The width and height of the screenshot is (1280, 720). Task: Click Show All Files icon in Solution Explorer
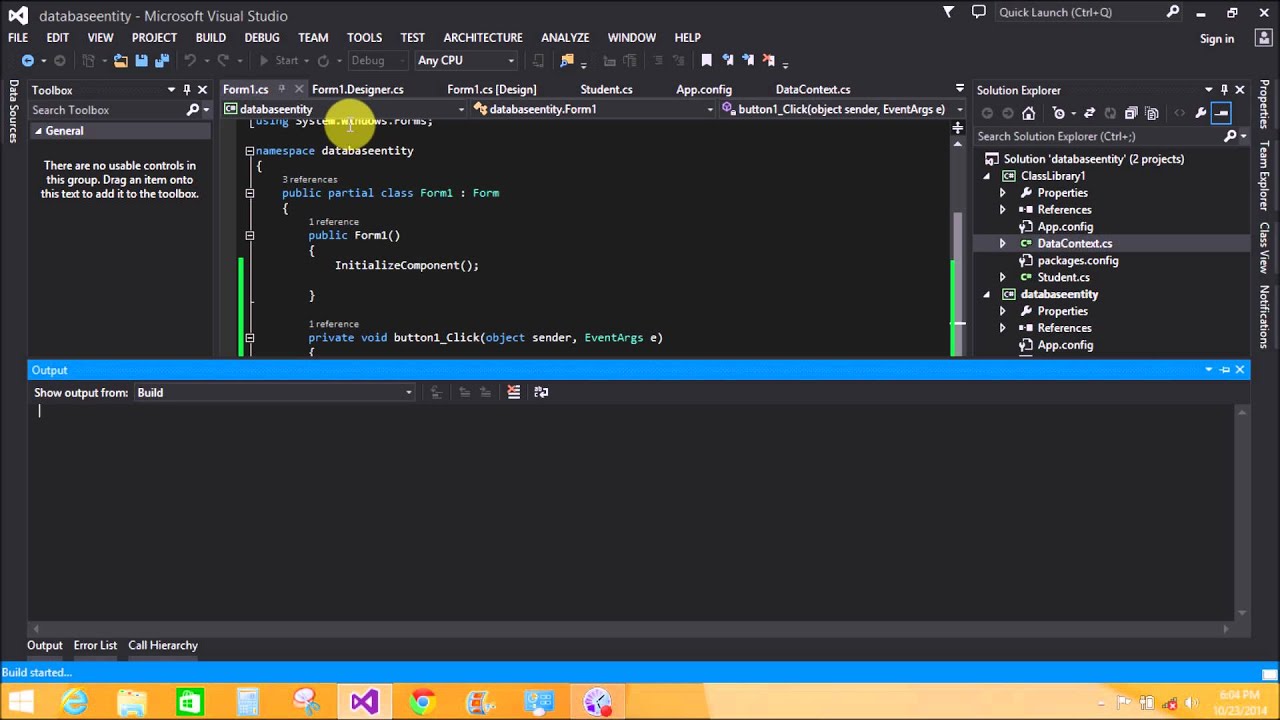tap(1152, 113)
